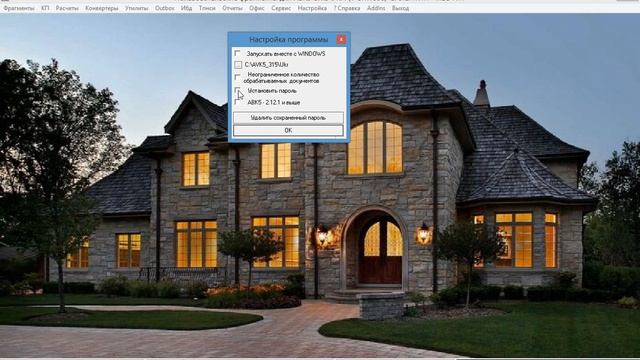Open the Офис menu

coord(257,8)
